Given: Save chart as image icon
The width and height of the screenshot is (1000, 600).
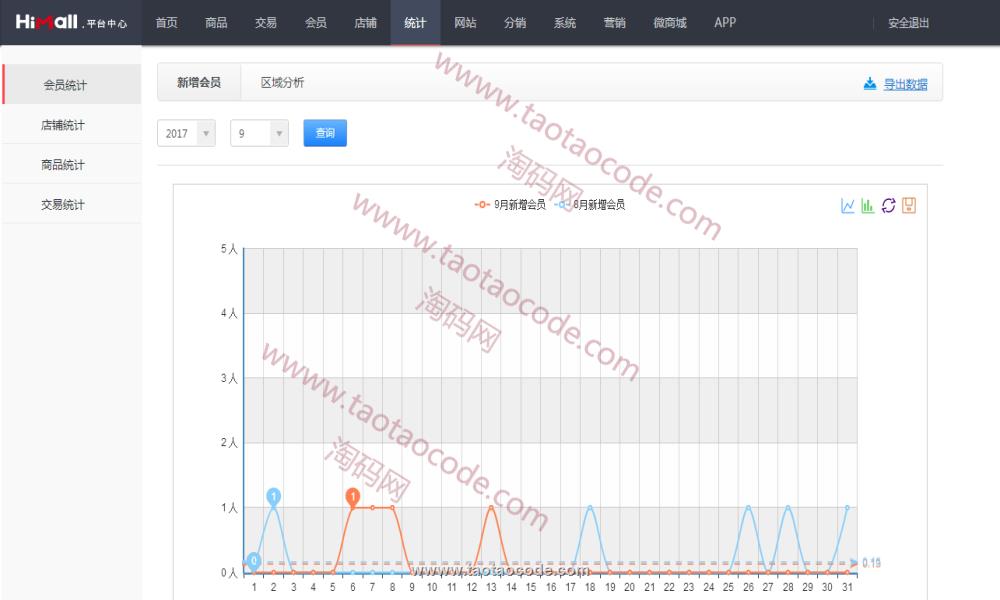Looking at the screenshot, I should pos(909,206).
